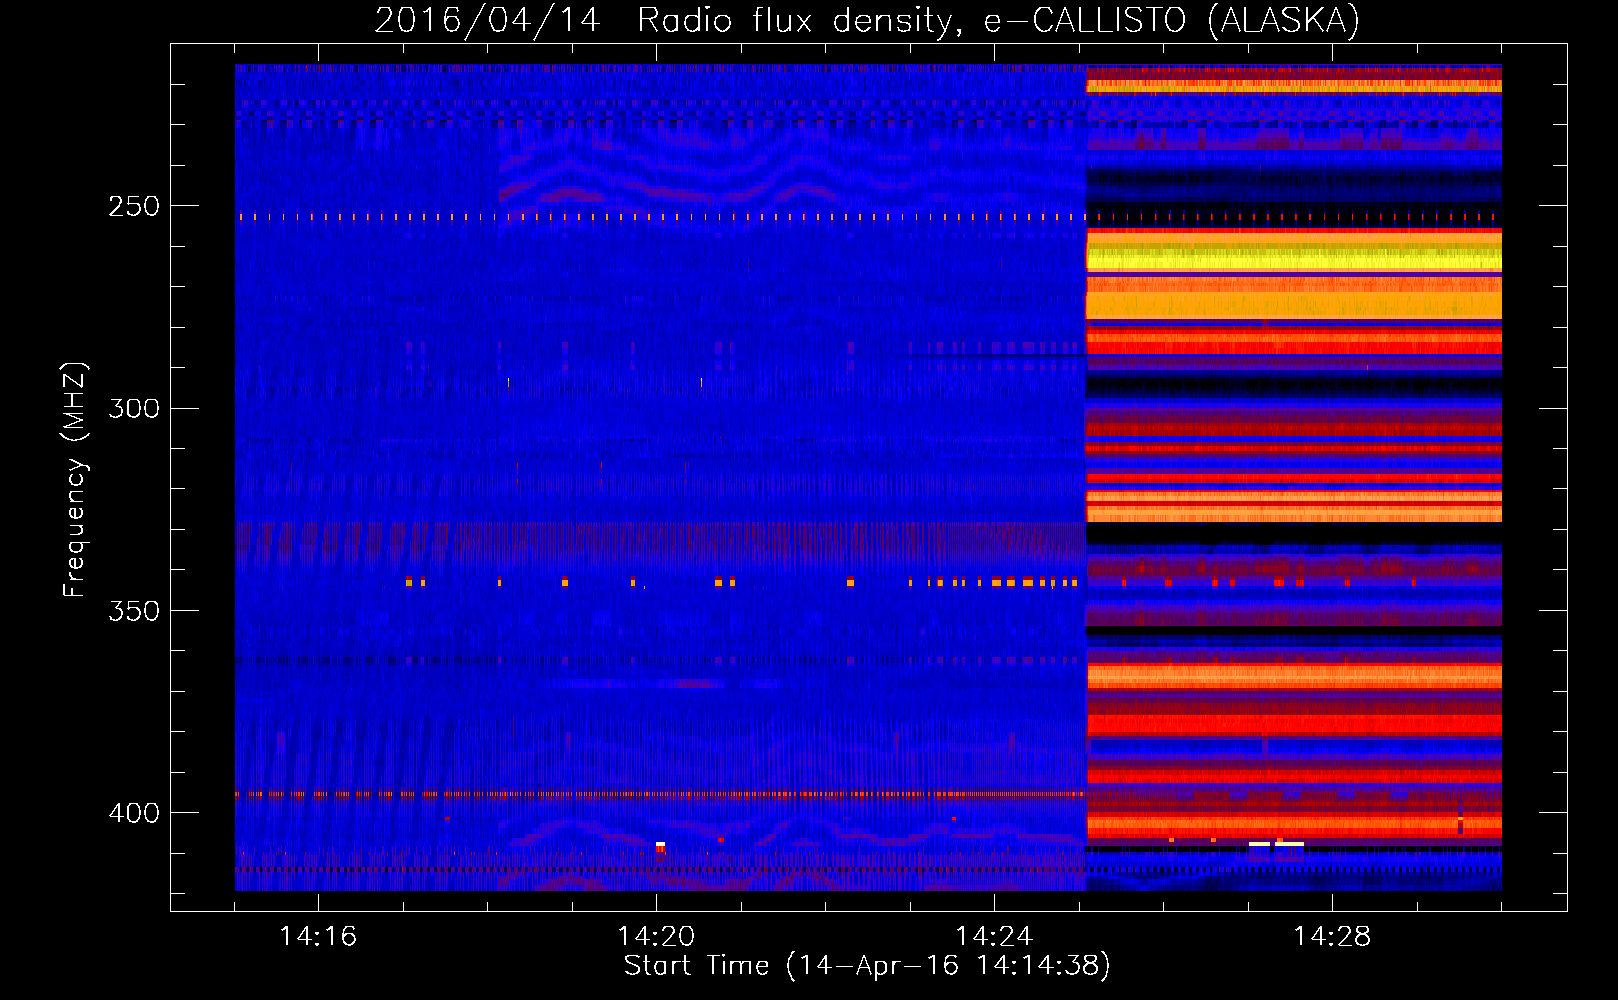Click the 14:16 time tick label
This screenshot has height=1000, width=1618.
pyautogui.click(x=318, y=936)
